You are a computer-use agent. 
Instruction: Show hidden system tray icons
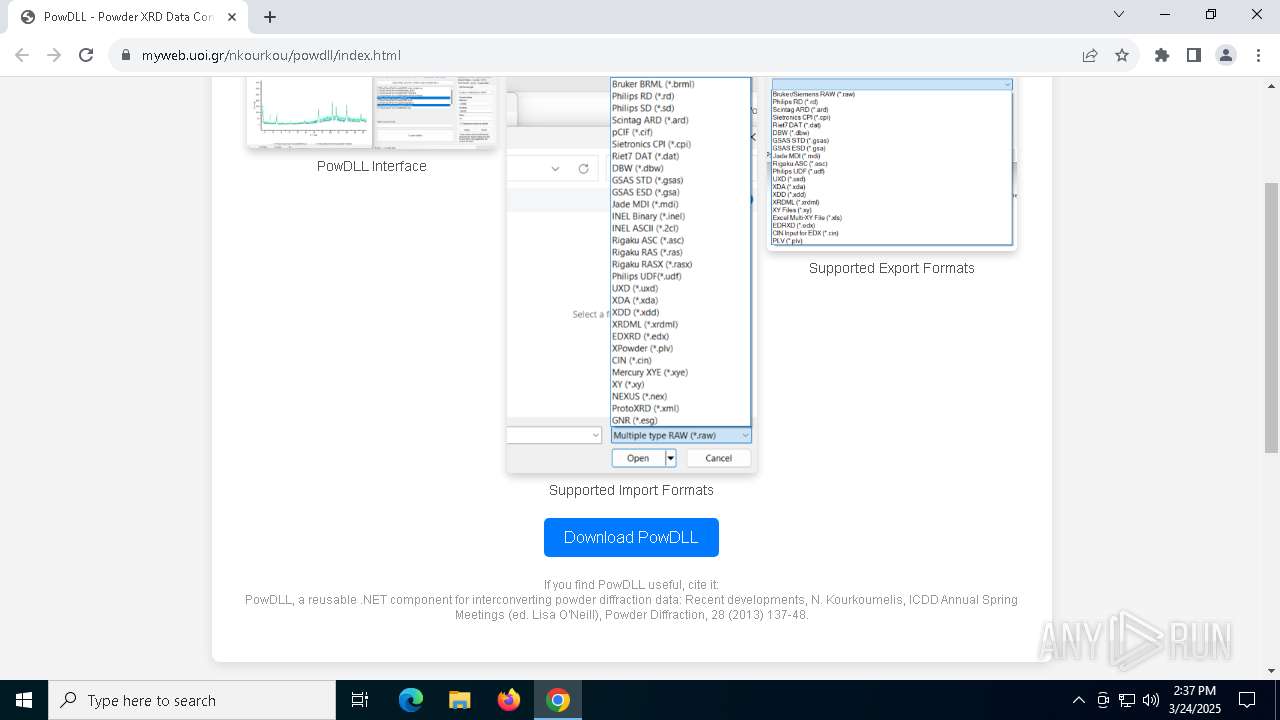pyautogui.click(x=1078, y=700)
